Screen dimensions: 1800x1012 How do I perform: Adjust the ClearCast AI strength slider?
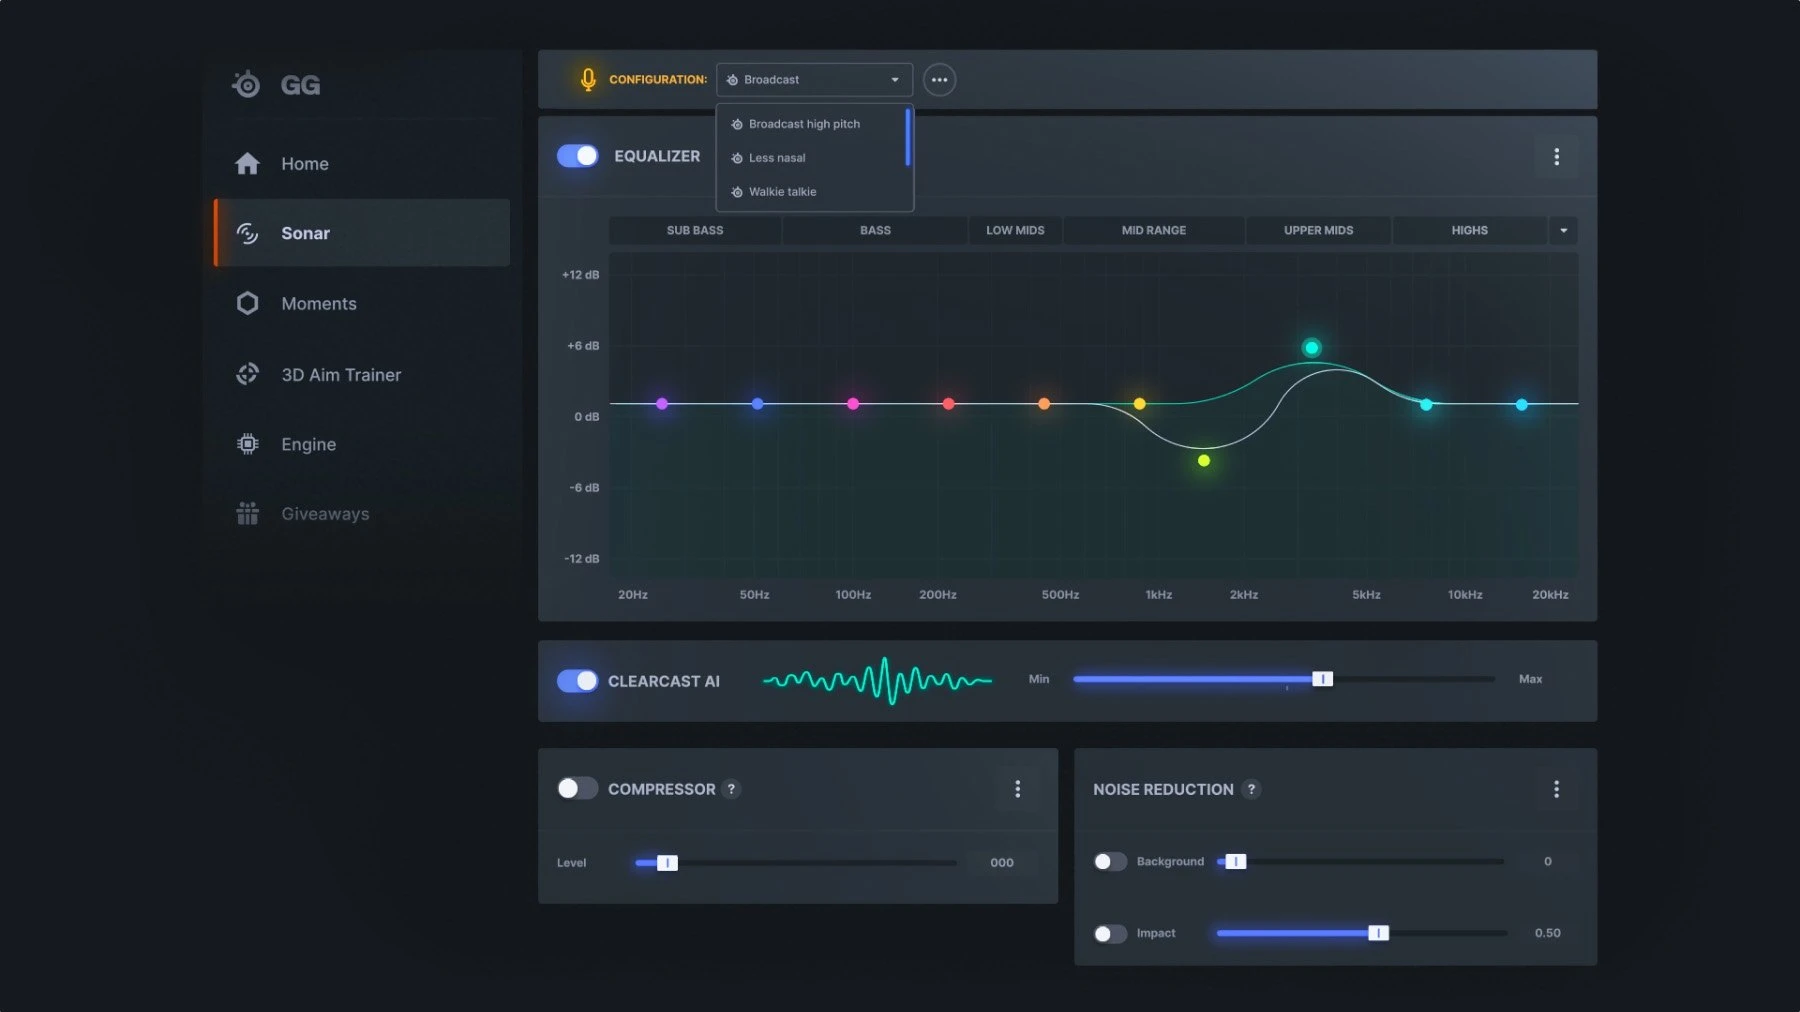tap(1323, 679)
